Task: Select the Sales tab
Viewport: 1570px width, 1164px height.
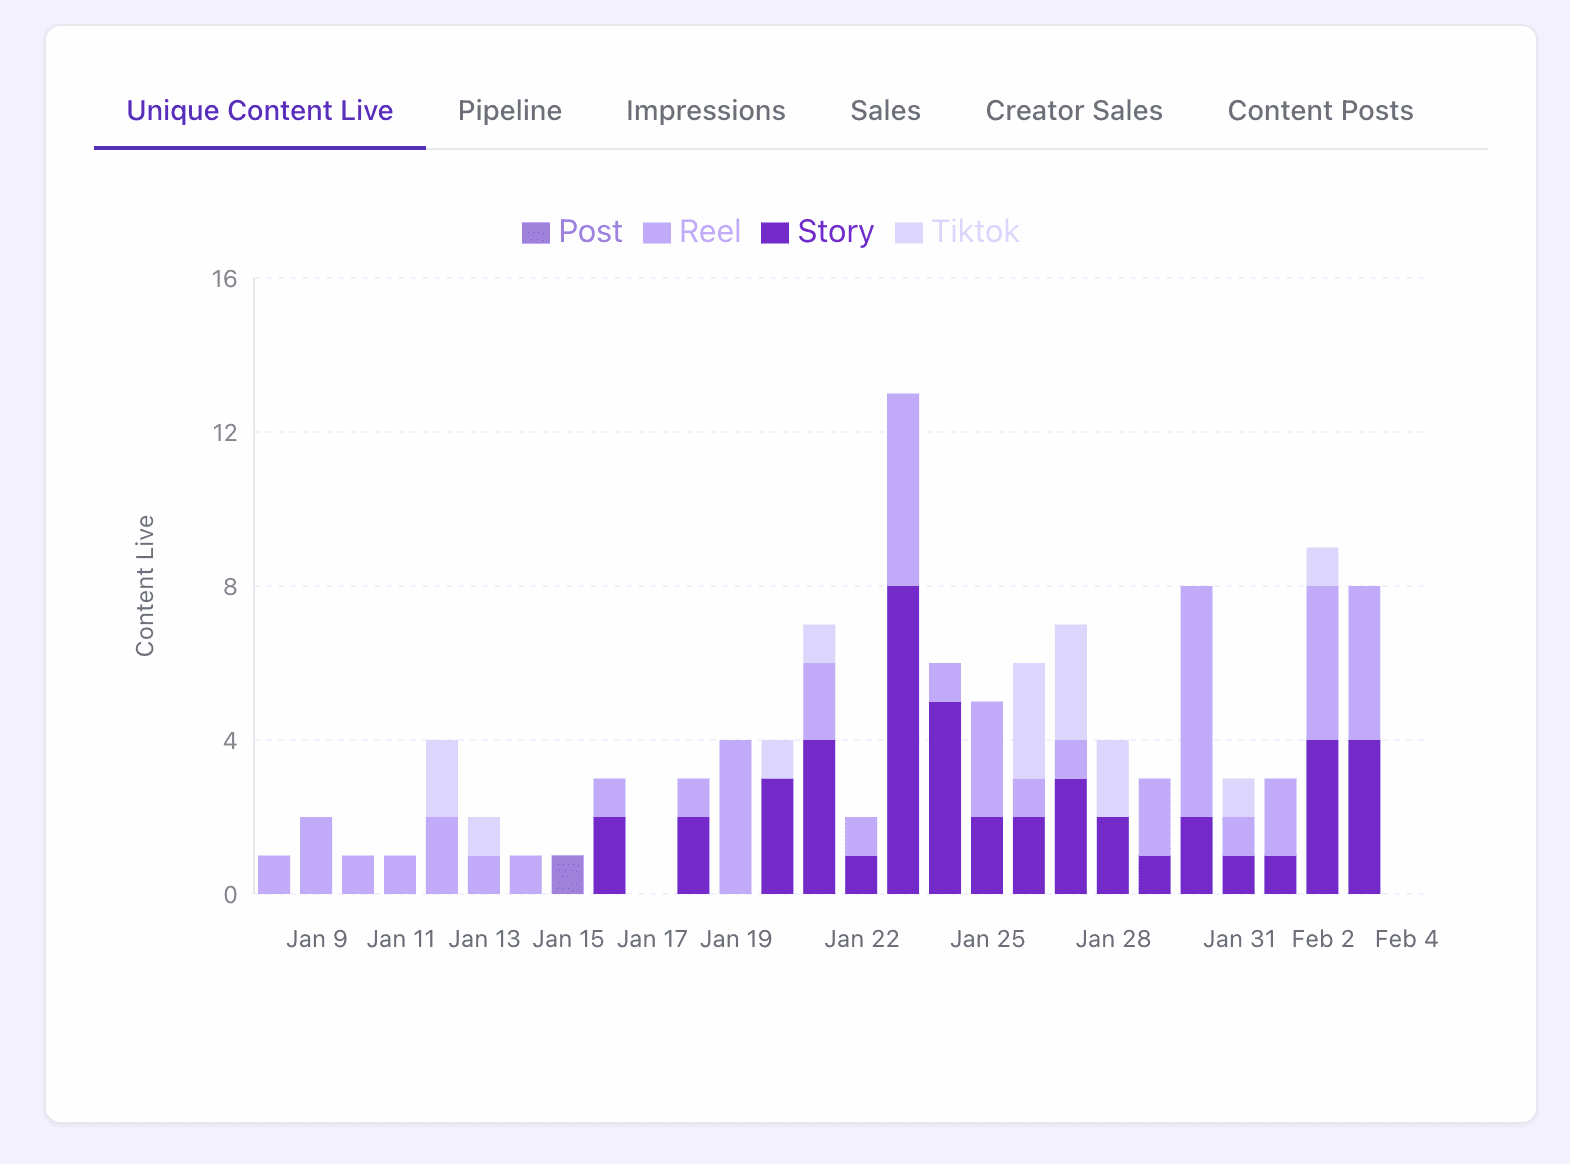Action: pyautogui.click(x=886, y=110)
